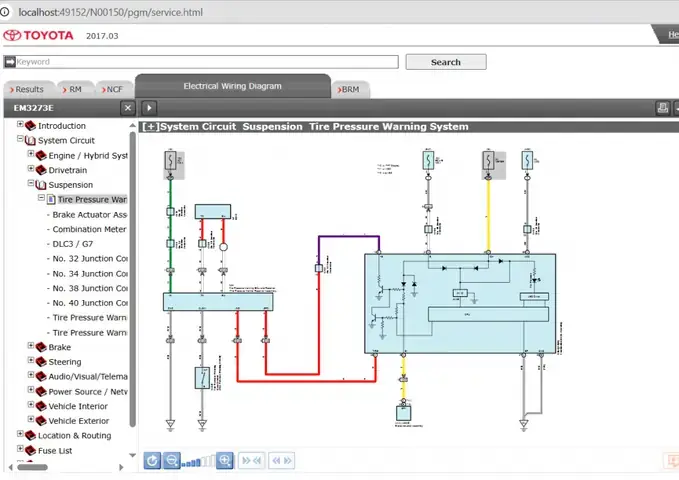Reset diagram view with refresh icon

tap(152, 461)
